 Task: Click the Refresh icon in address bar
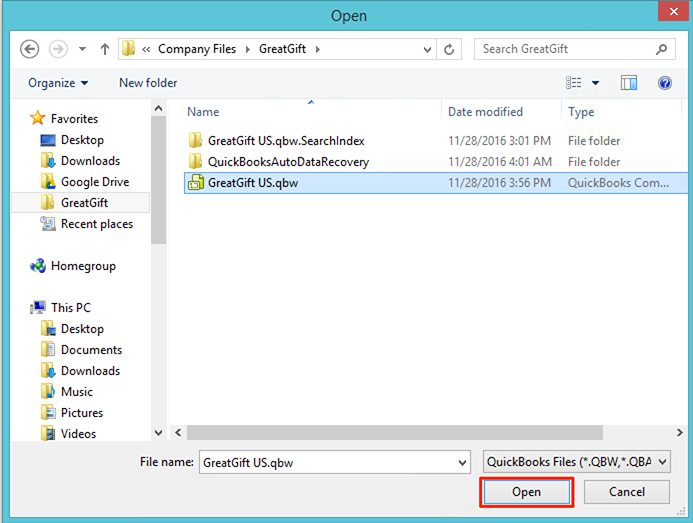coord(451,49)
